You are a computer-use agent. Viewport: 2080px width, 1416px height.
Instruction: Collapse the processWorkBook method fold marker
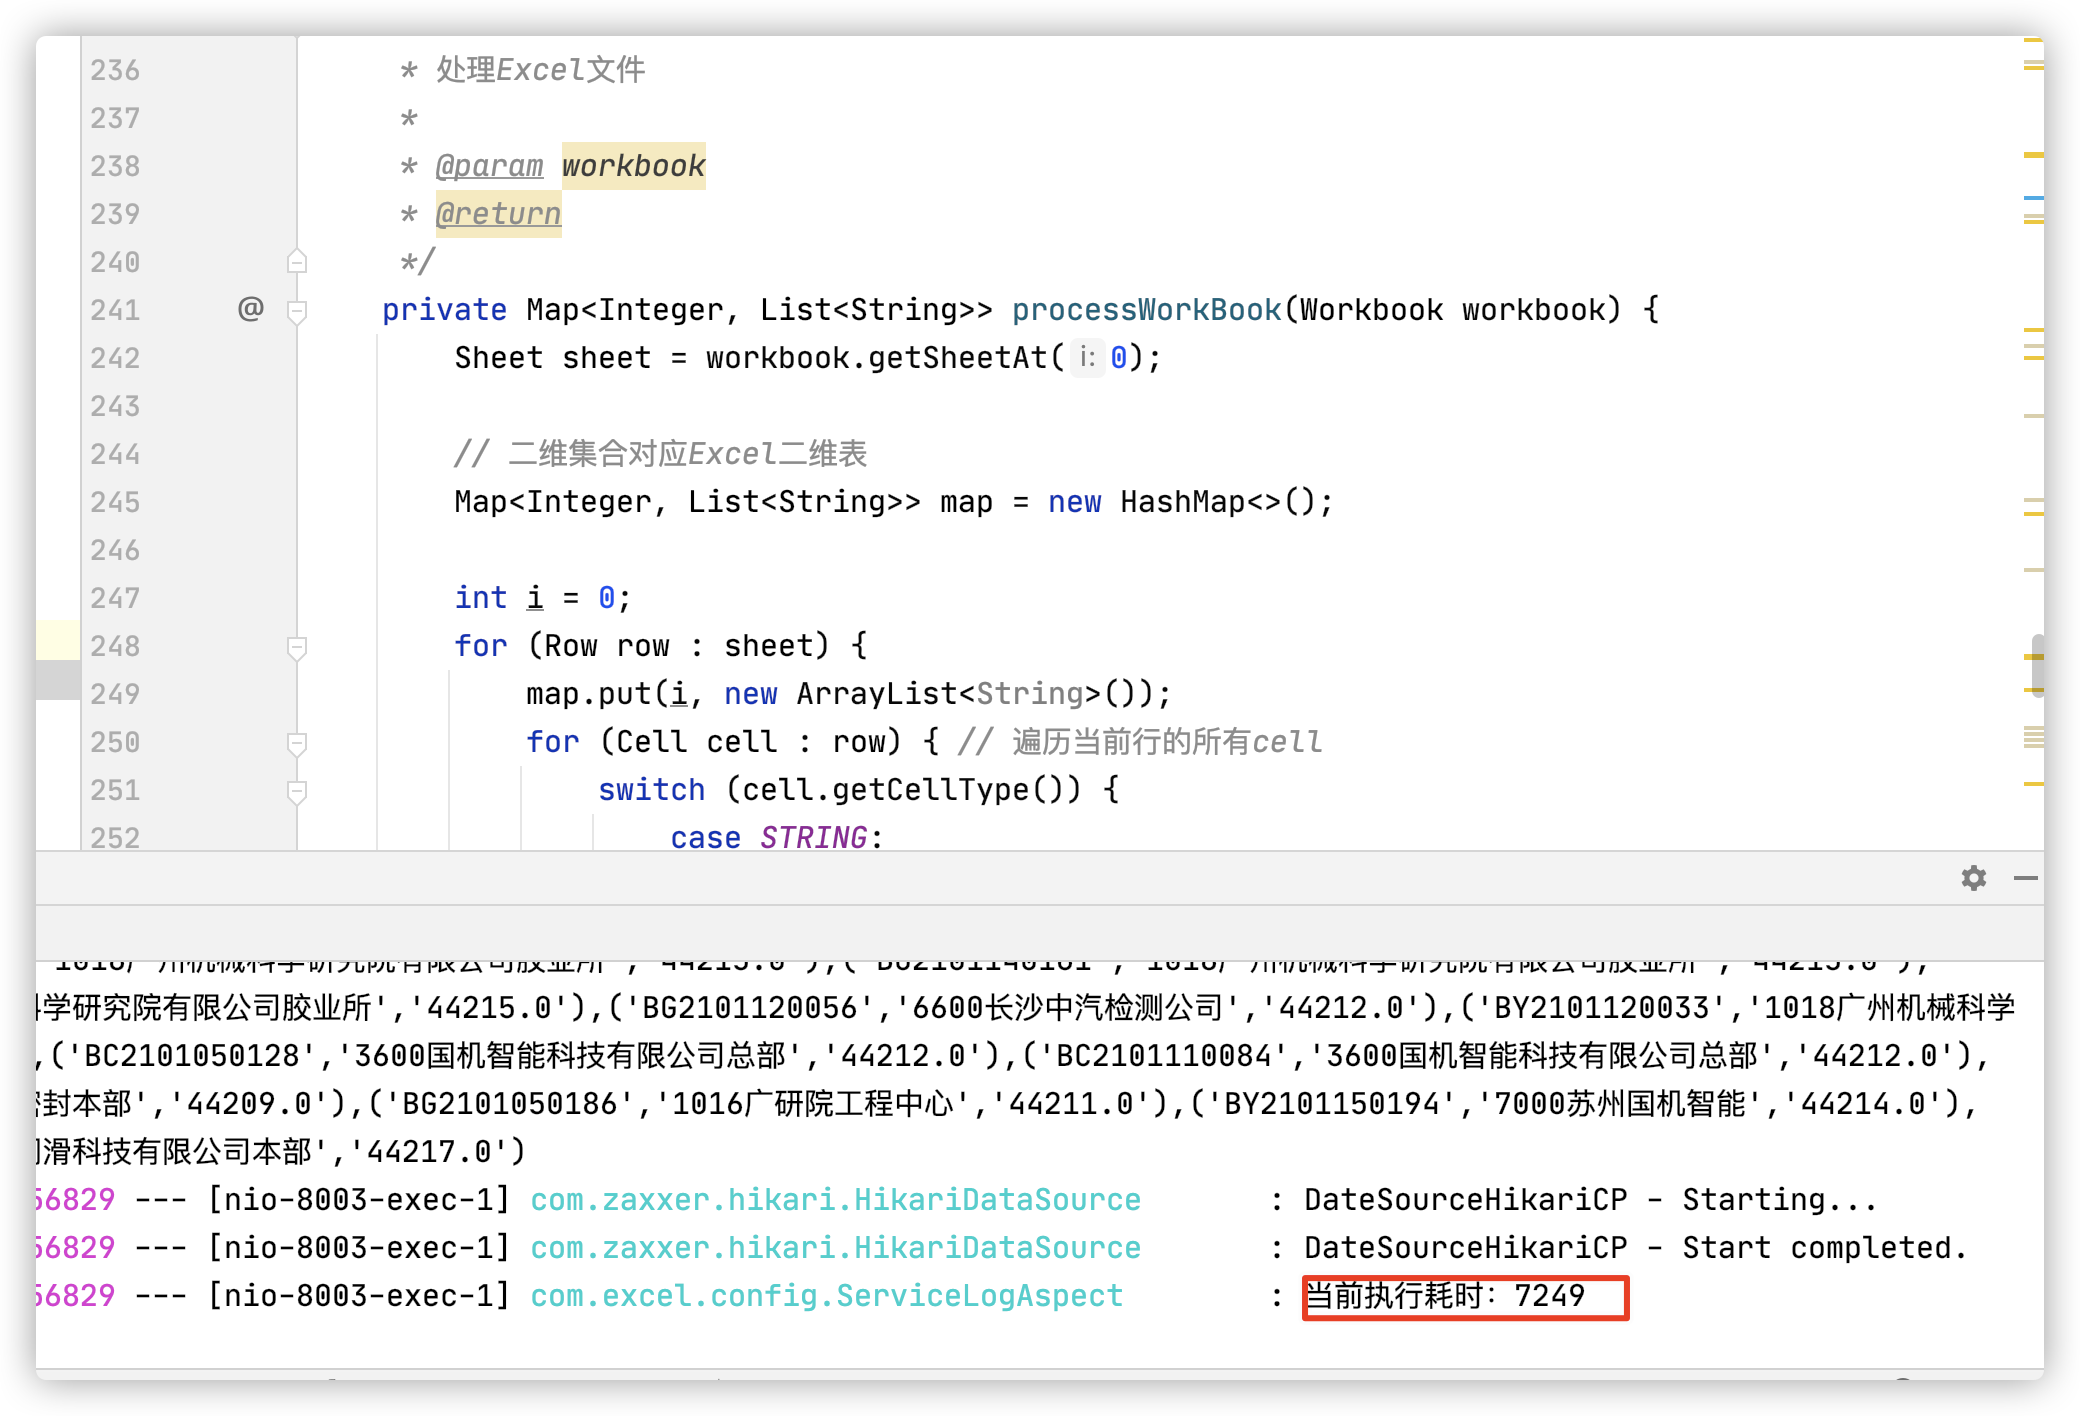(x=297, y=311)
